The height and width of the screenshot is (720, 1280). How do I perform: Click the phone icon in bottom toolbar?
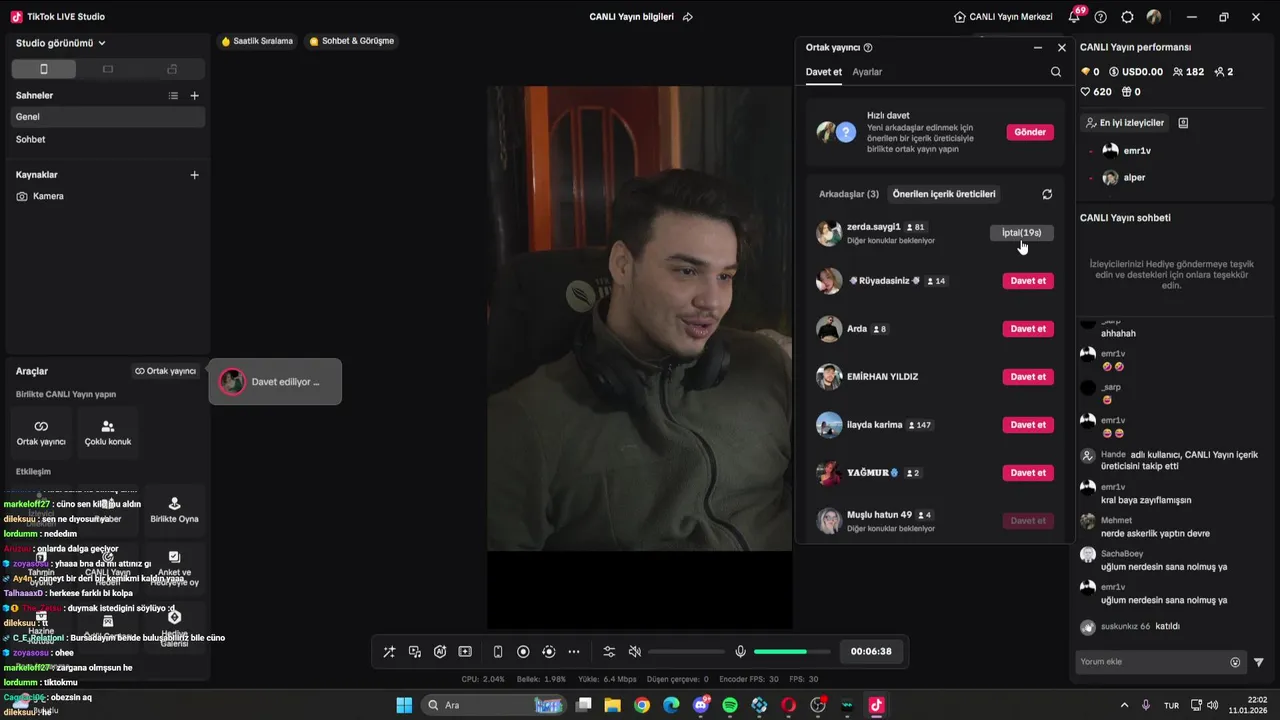point(498,652)
